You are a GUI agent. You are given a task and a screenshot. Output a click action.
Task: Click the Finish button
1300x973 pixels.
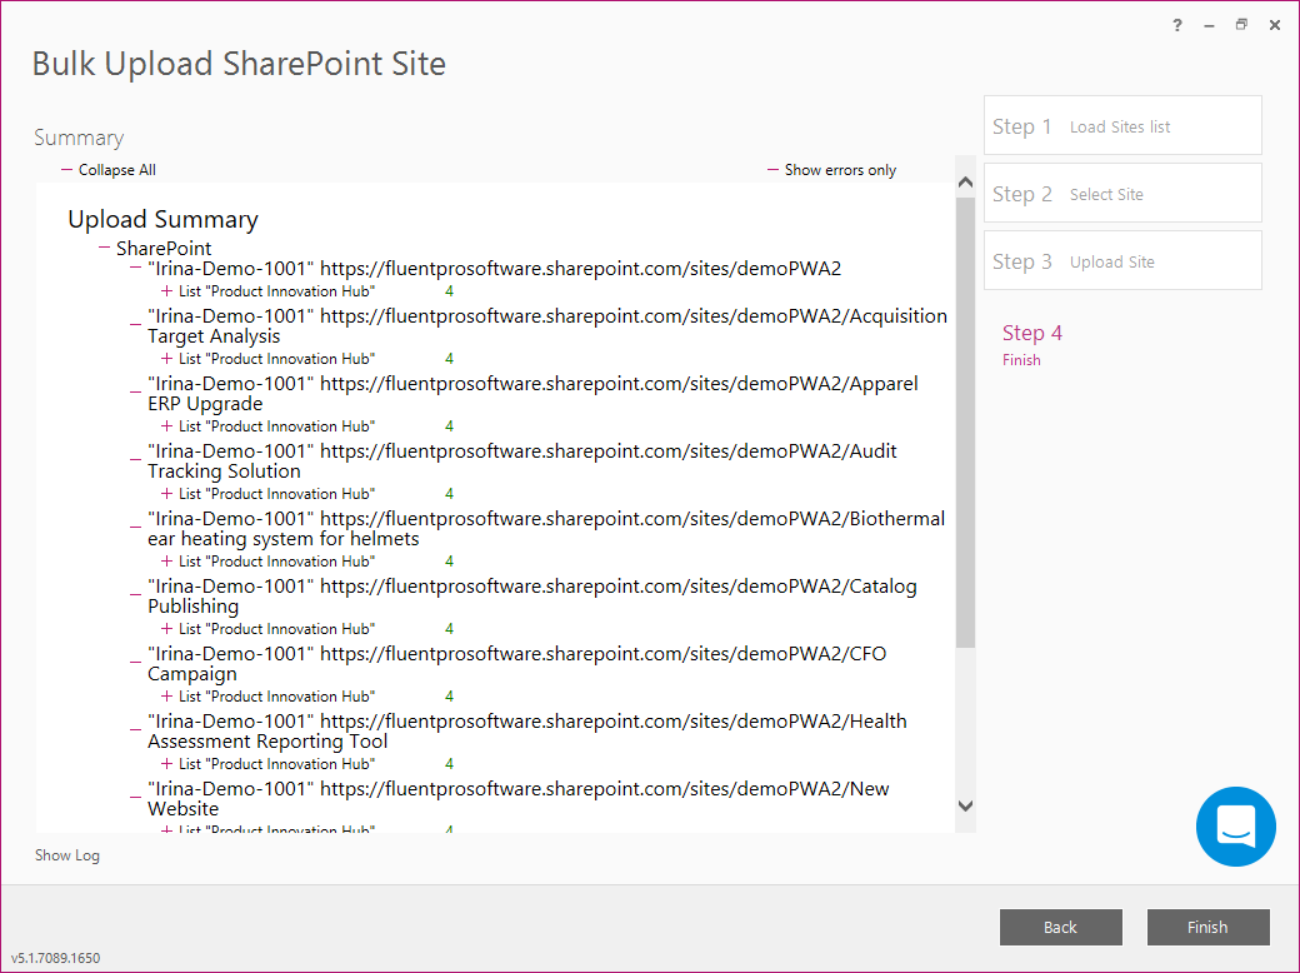1208,927
